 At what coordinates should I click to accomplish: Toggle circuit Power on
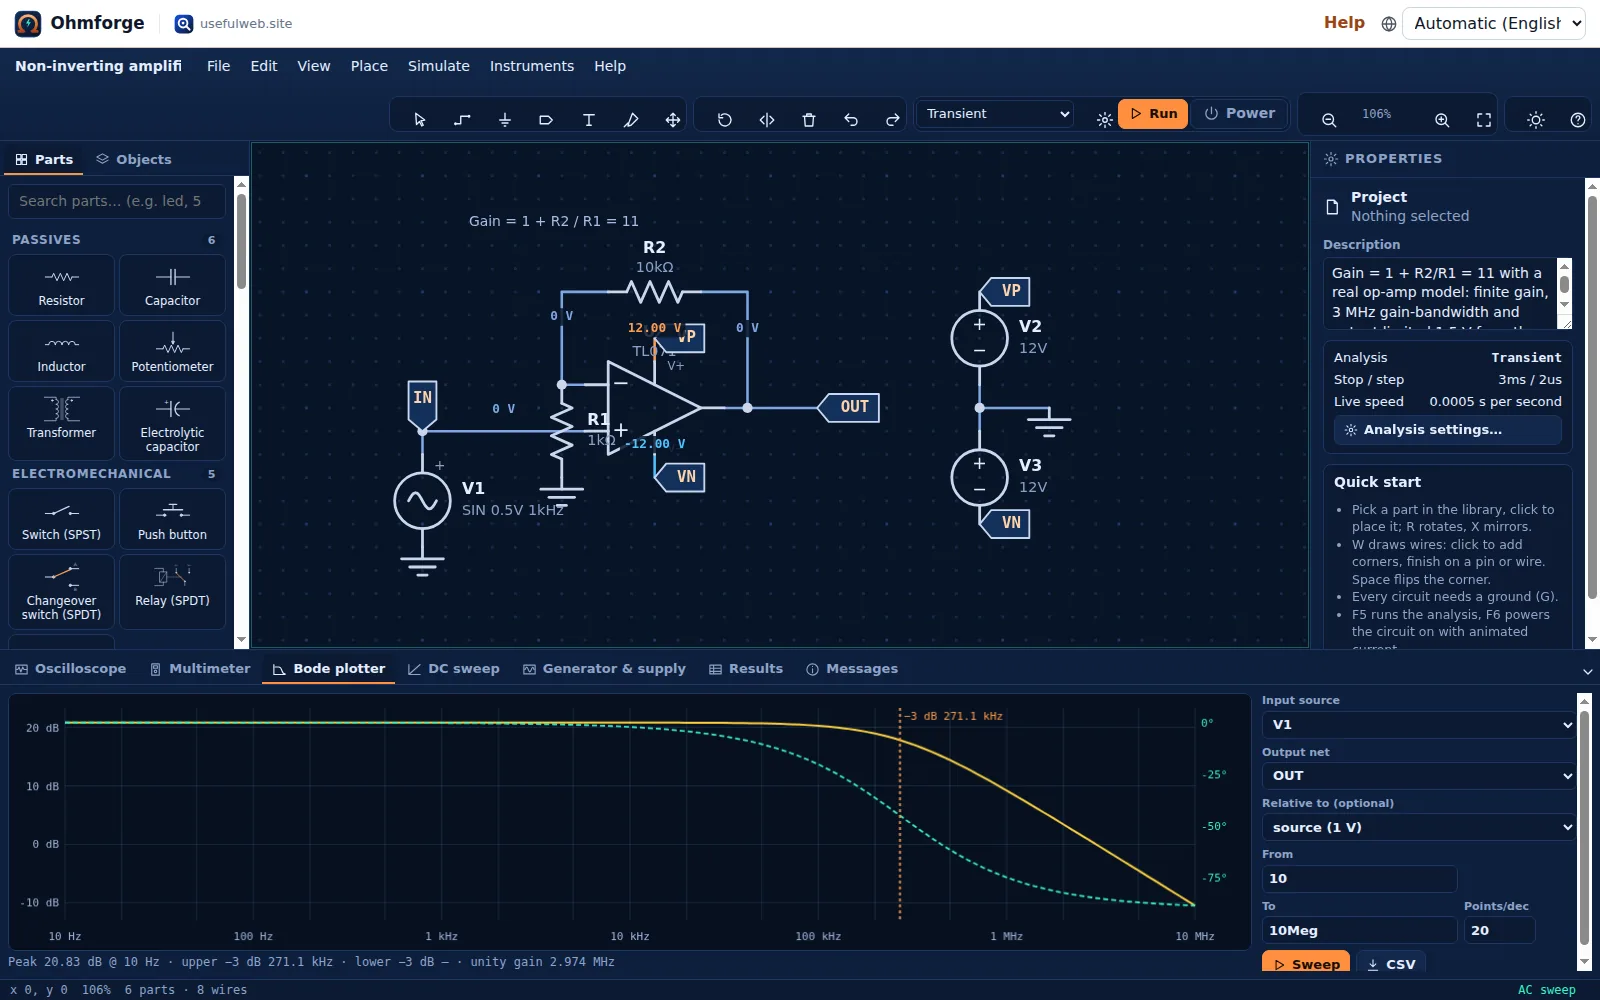tap(1240, 114)
